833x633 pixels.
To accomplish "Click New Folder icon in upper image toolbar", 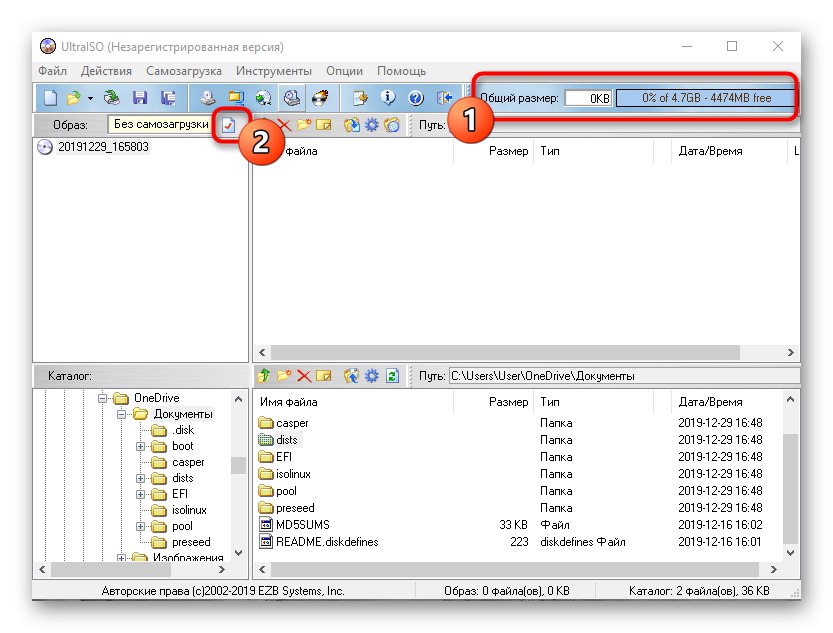I will 304,125.
